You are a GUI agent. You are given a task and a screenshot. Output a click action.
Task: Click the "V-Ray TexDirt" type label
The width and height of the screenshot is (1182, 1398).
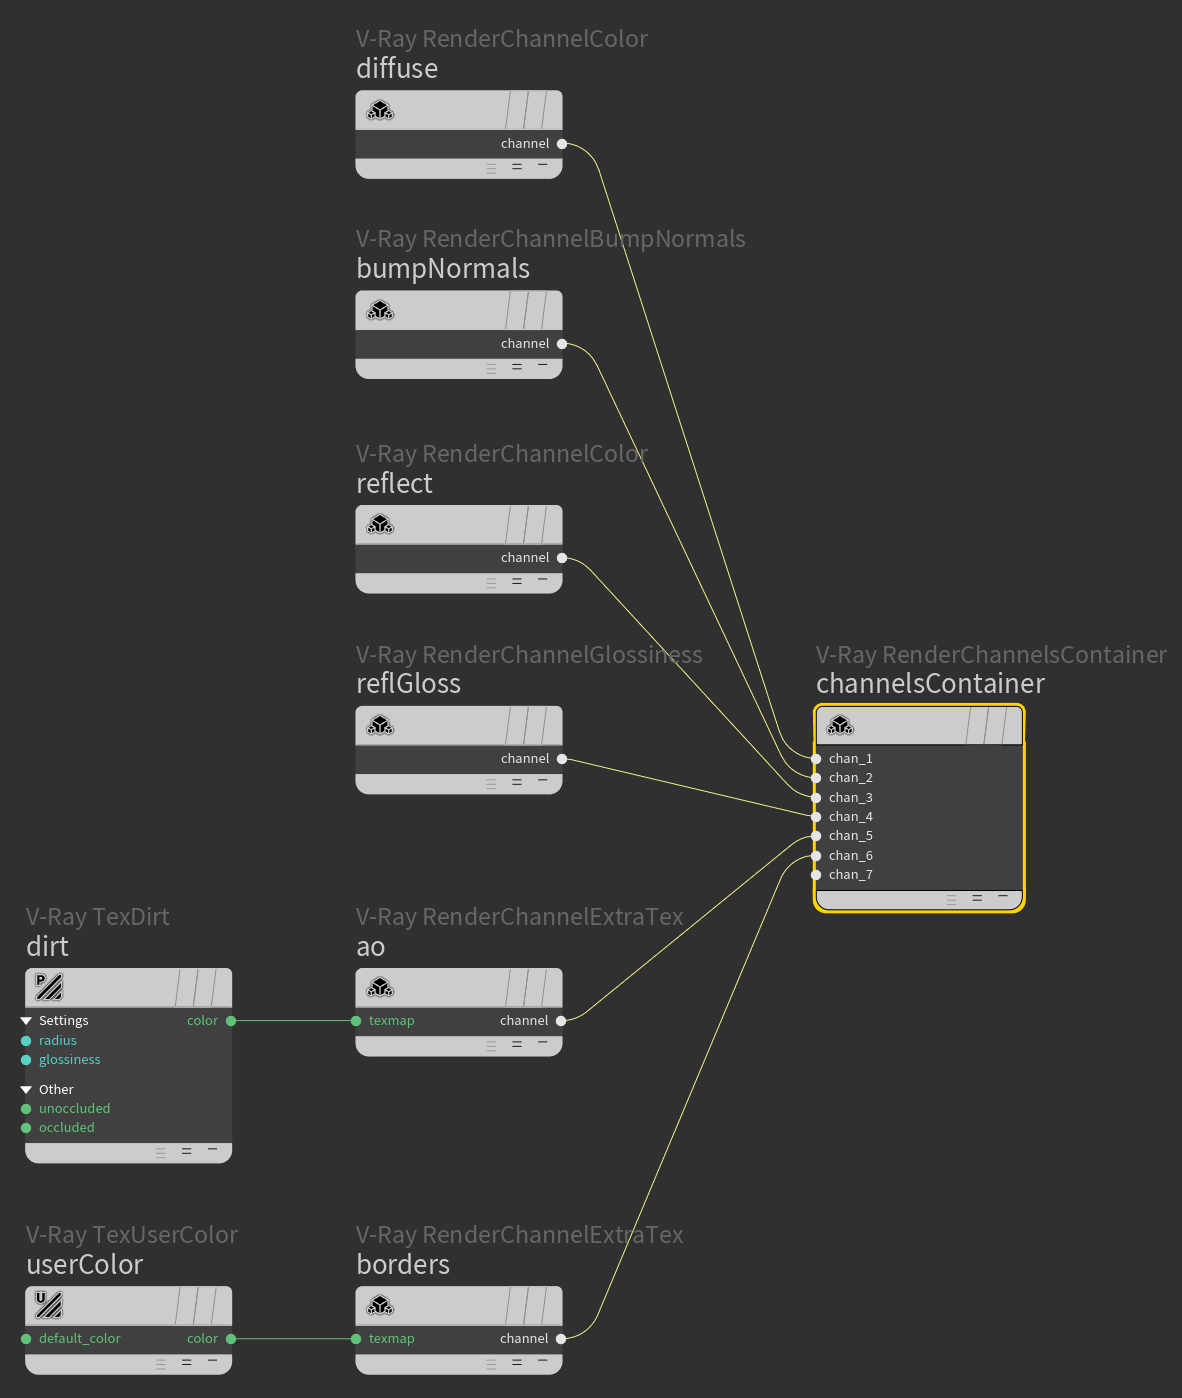coord(98,916)
